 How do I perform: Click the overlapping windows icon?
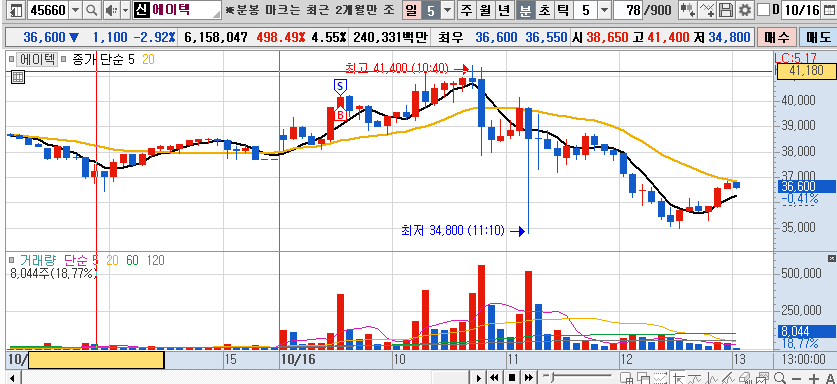[x=643, y=378]
